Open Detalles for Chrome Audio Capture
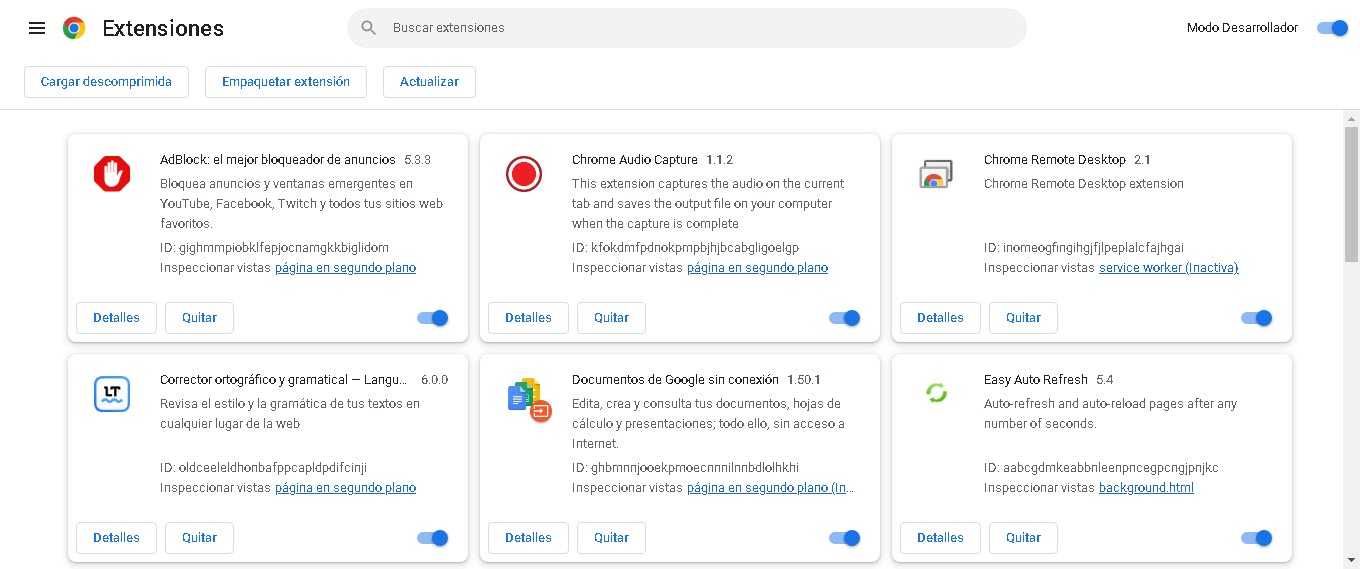The width and height of the screenshot is (1360, 569). tap(528, 318)
